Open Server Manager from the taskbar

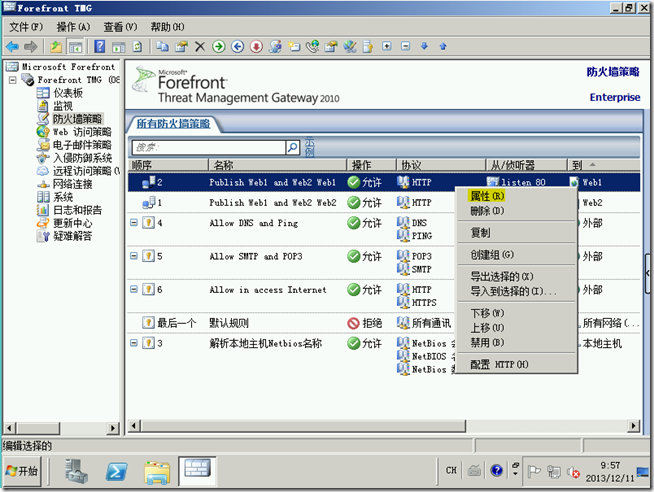pyautogui.click(x=76, y=471)
